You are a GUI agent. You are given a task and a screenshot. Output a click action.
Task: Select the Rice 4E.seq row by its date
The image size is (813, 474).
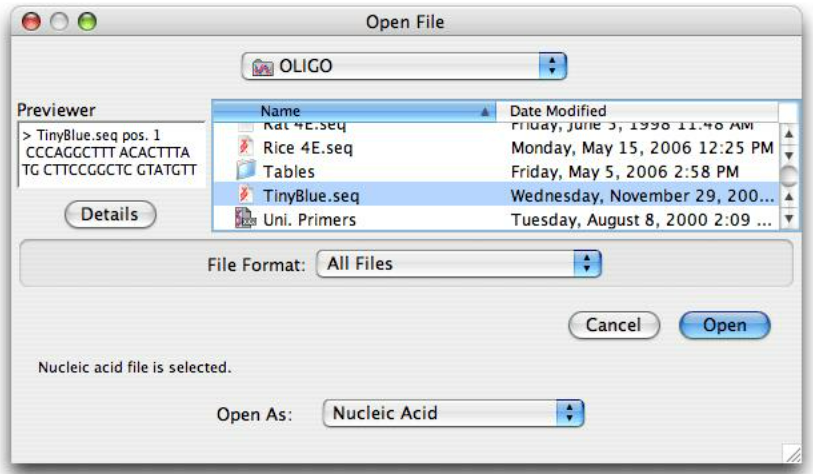pyautogui.click(x=641, y=148)
